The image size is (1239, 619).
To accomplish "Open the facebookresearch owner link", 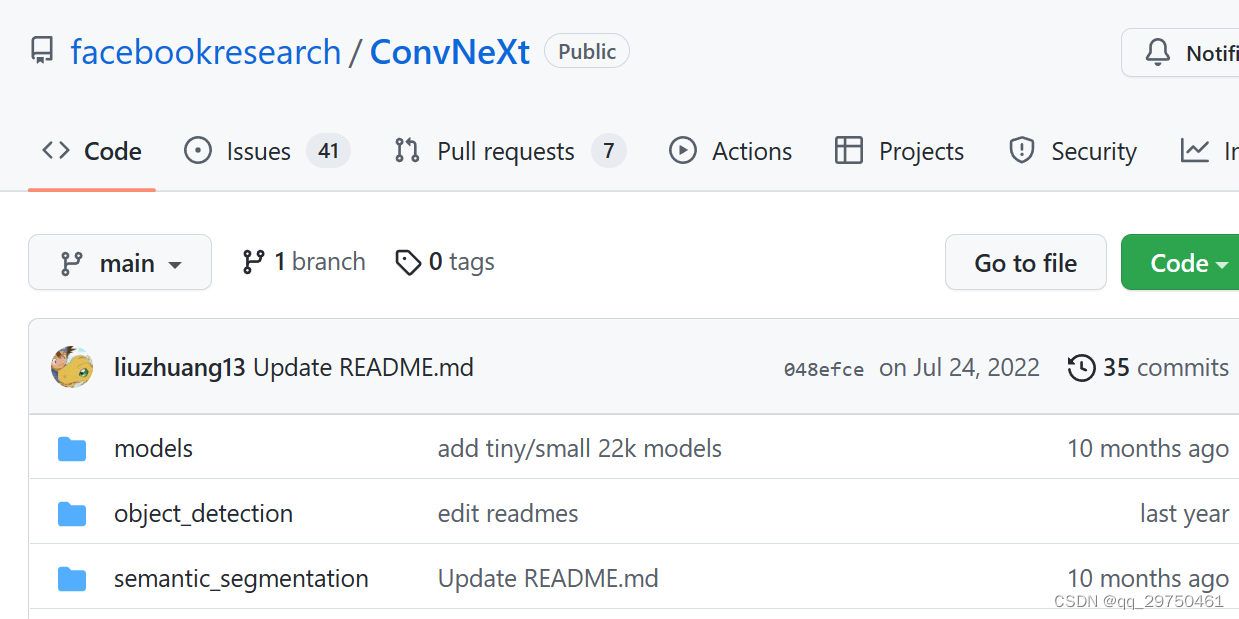I will tap(206, 52).
